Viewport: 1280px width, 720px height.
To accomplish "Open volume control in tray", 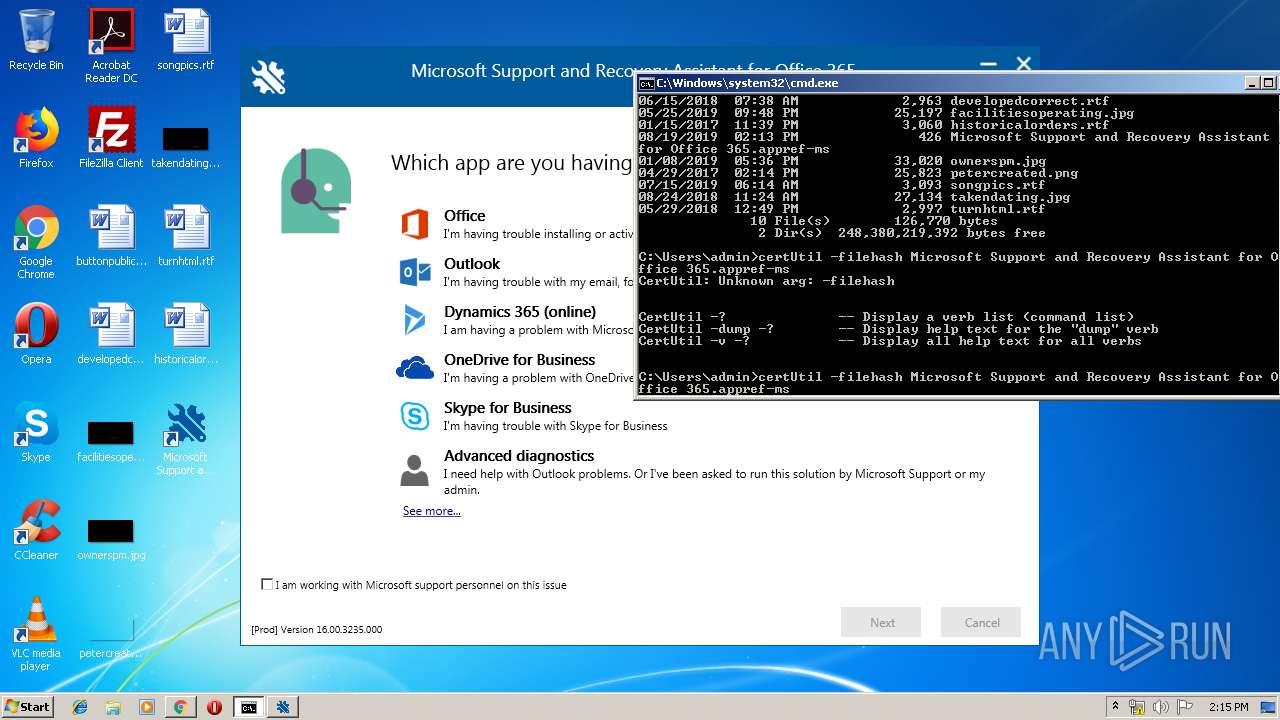I will tap(1160, 707).
